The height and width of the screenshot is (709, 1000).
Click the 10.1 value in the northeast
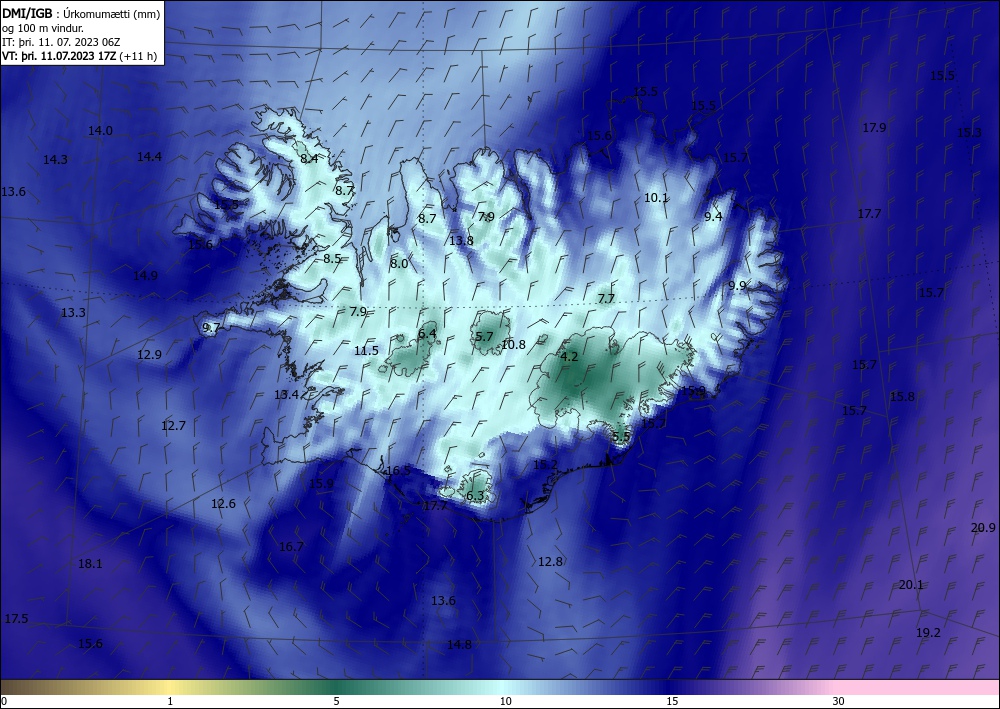656,198
